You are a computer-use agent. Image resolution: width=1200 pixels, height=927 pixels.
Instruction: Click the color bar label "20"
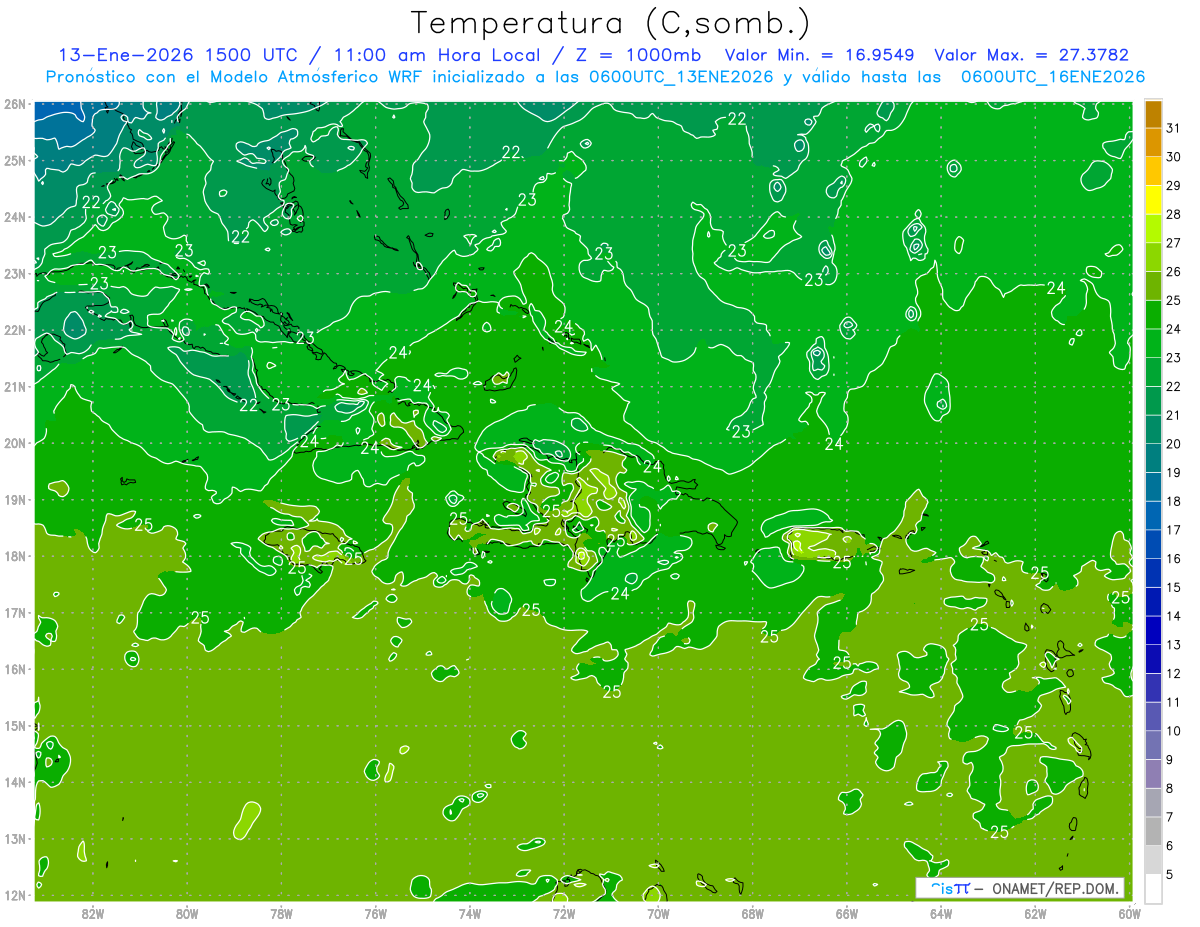click(x=1174, y=444)
